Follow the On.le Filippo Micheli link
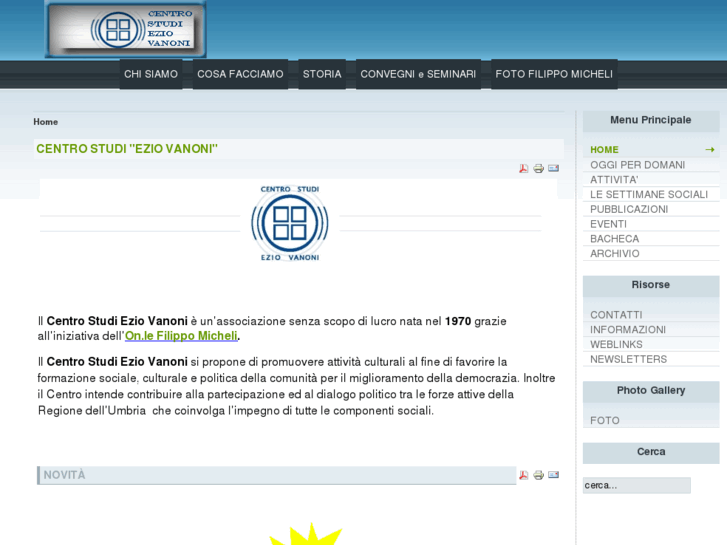The height and width of the screenshot is (545, 727). 181,336
